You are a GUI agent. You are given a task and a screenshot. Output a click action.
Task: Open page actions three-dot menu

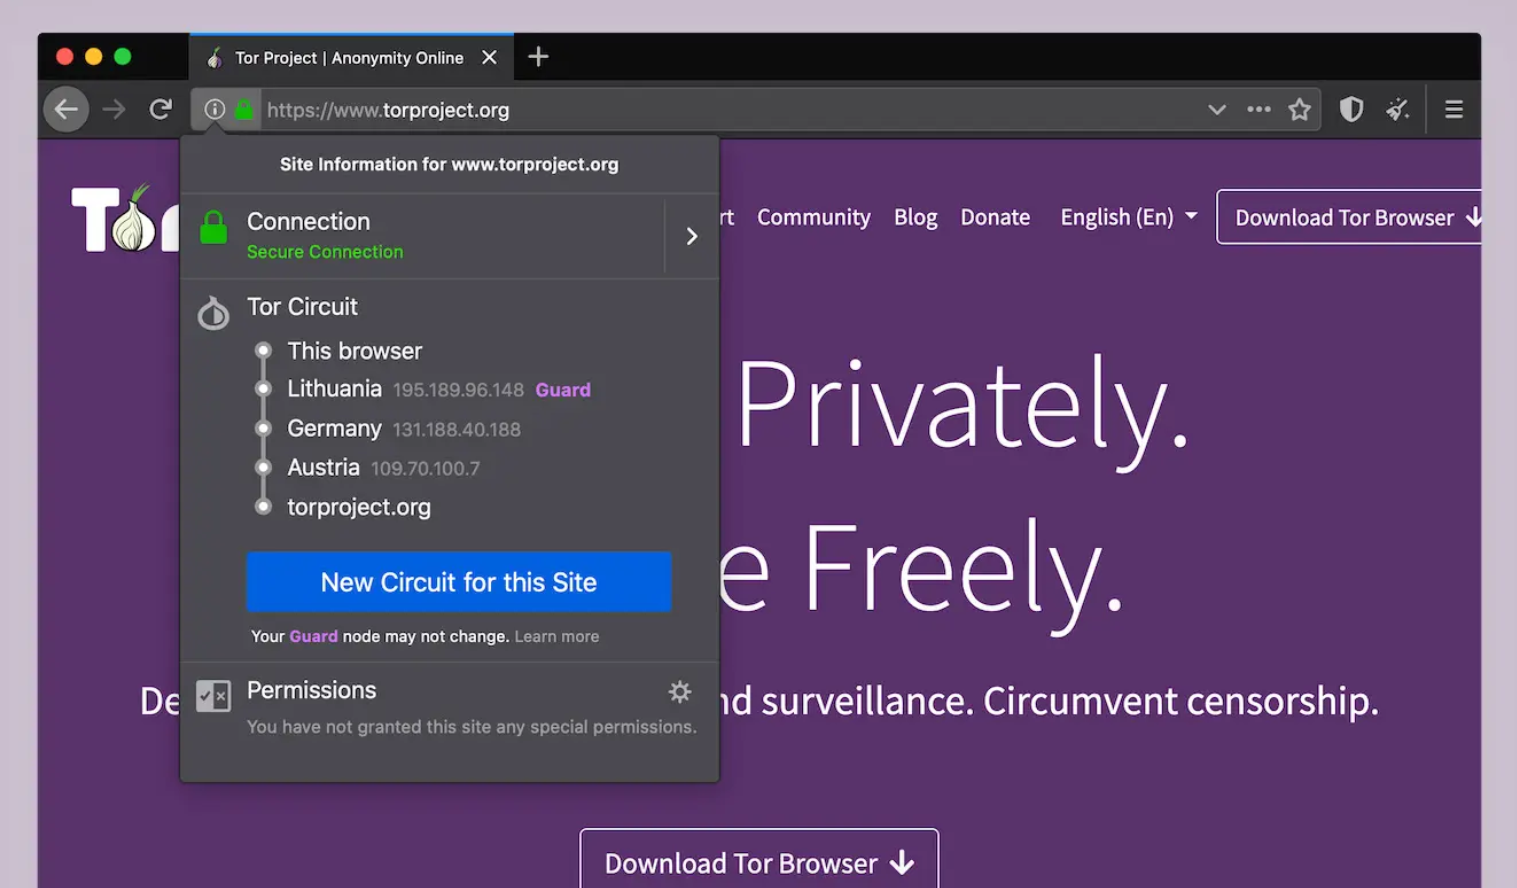coord(1259,109)
